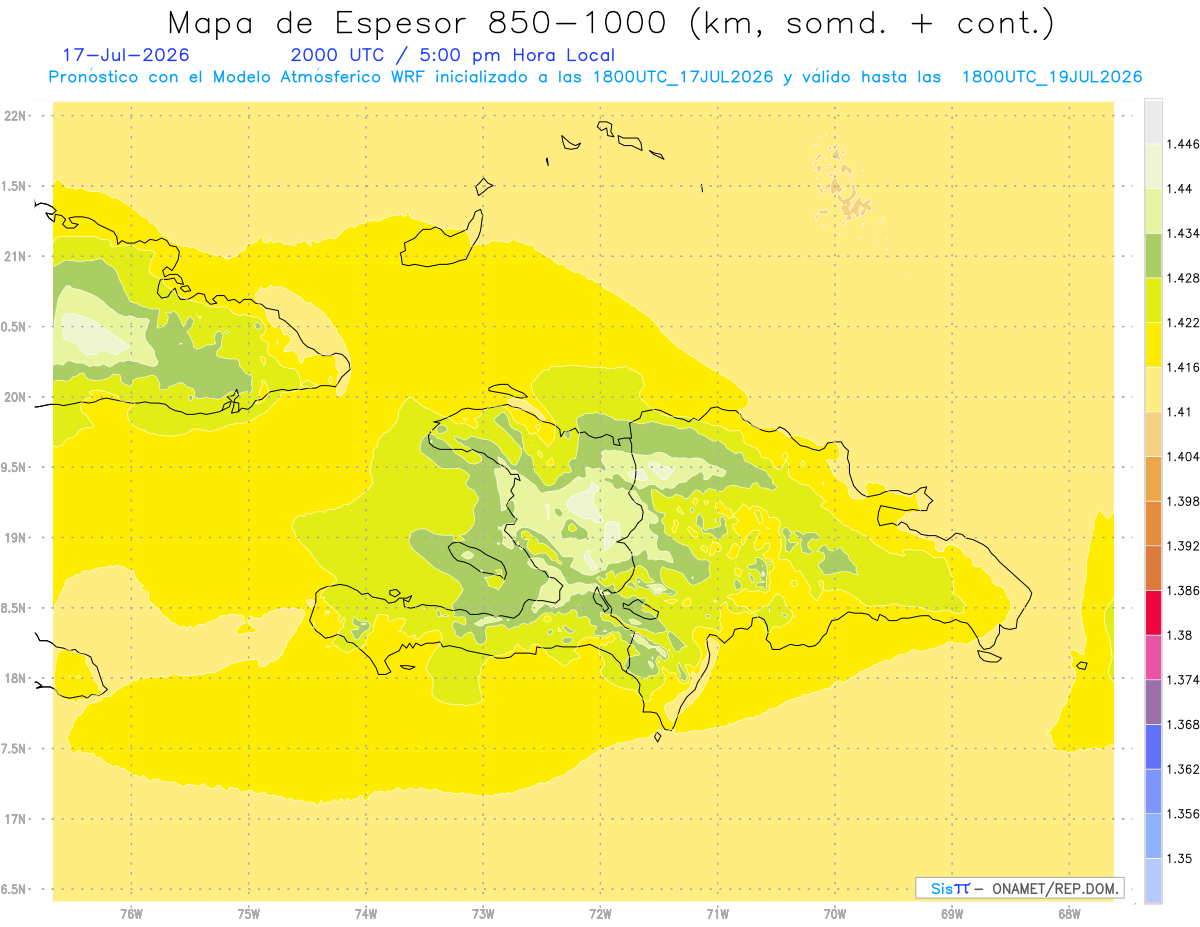
Task: Pick the pale green 1.434–1.44 colorbar swatch
Action: [x=1153, y=211]
